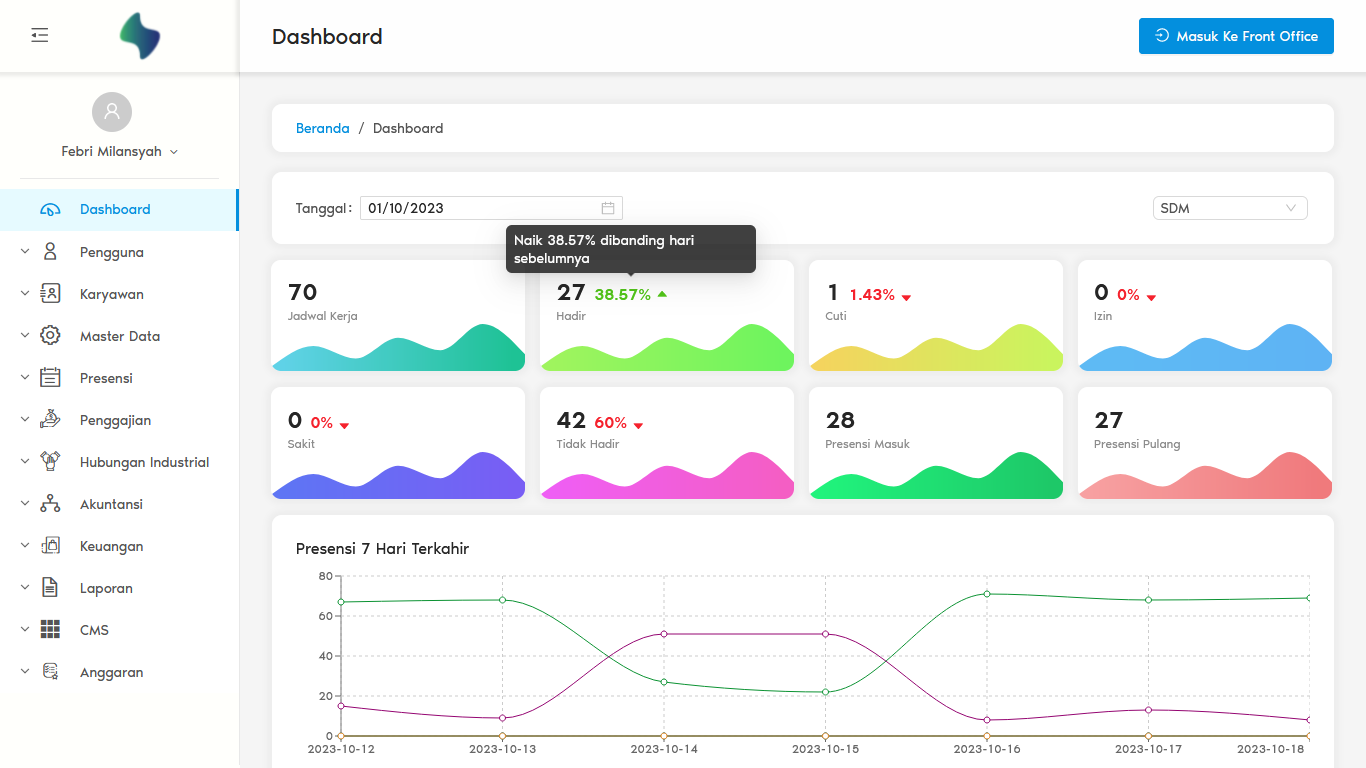1366x768 pixels.
Task: Collapse sidebar with the menu fold icon
Action: point(40,36)
